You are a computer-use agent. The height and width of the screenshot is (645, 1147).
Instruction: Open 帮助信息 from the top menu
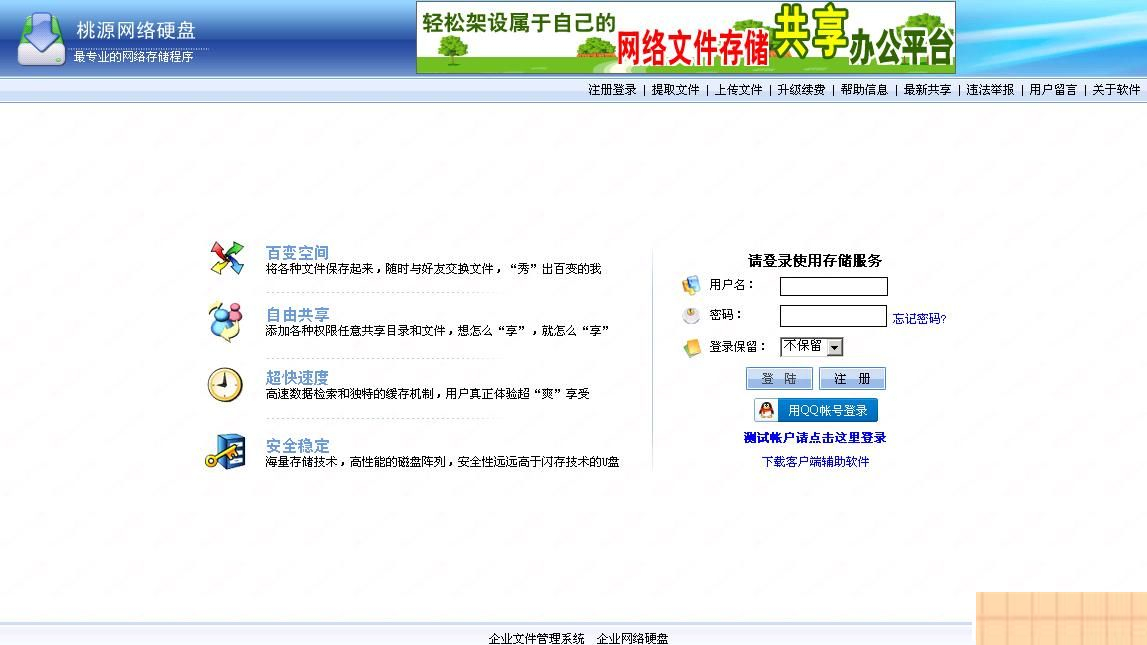point(863,89)
